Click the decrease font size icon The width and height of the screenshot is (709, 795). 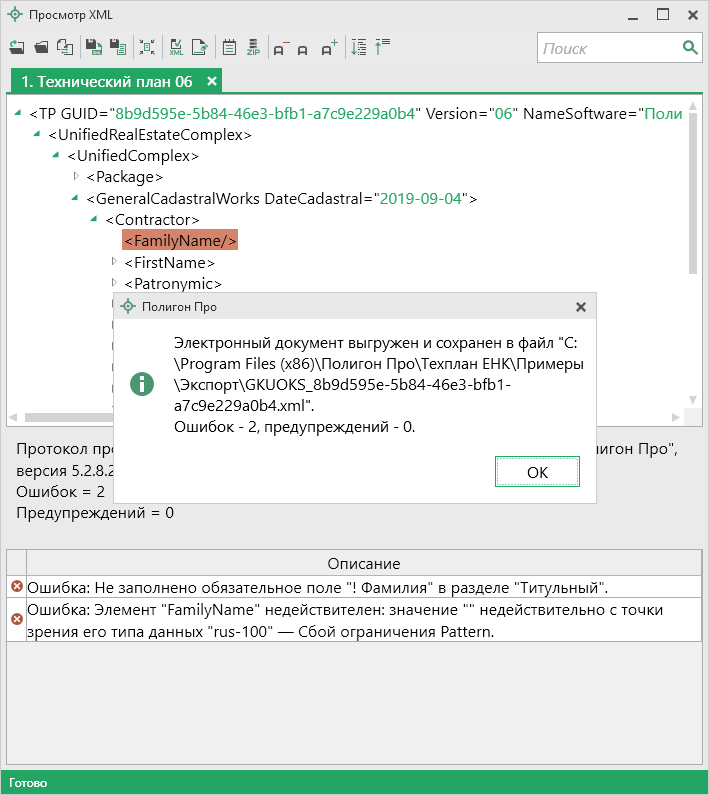(x=279, y=48)
